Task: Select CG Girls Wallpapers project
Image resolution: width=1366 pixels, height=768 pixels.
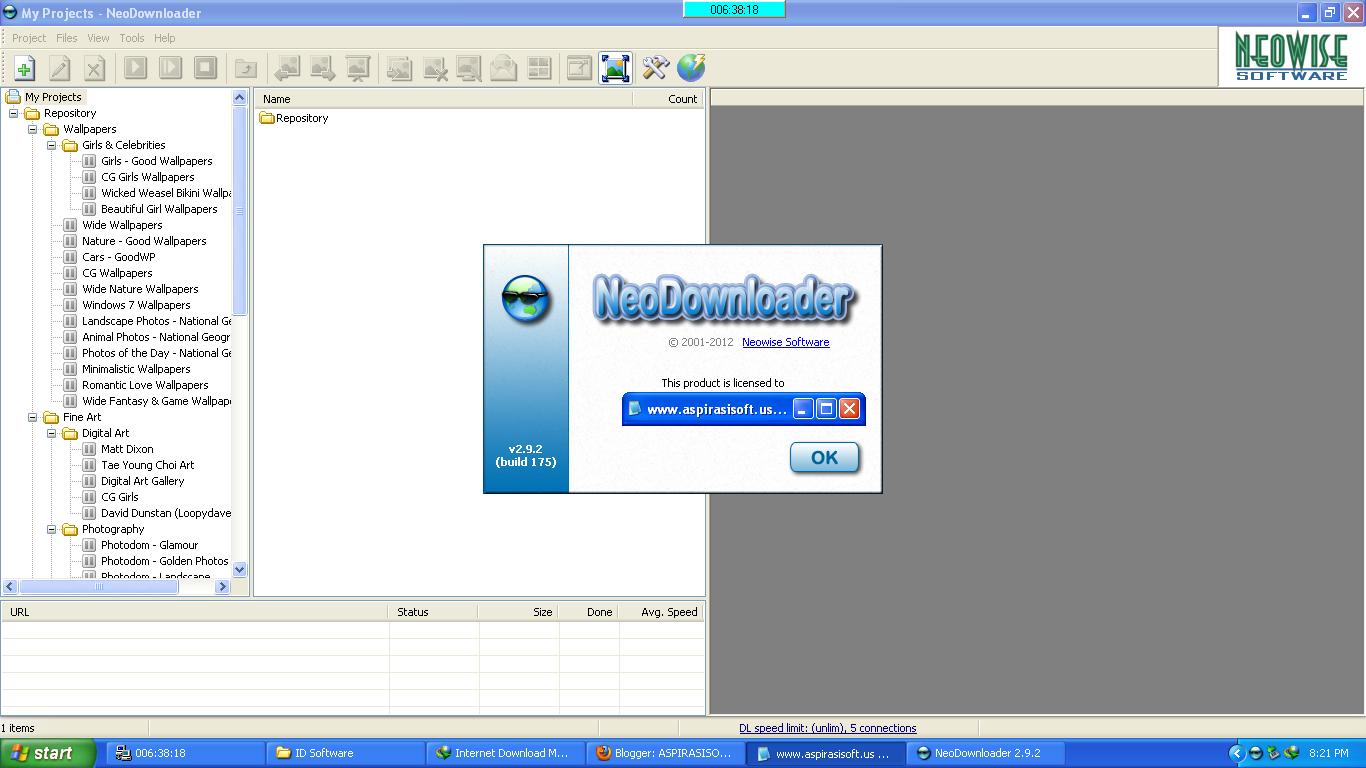Action: [x=148, y=177]
